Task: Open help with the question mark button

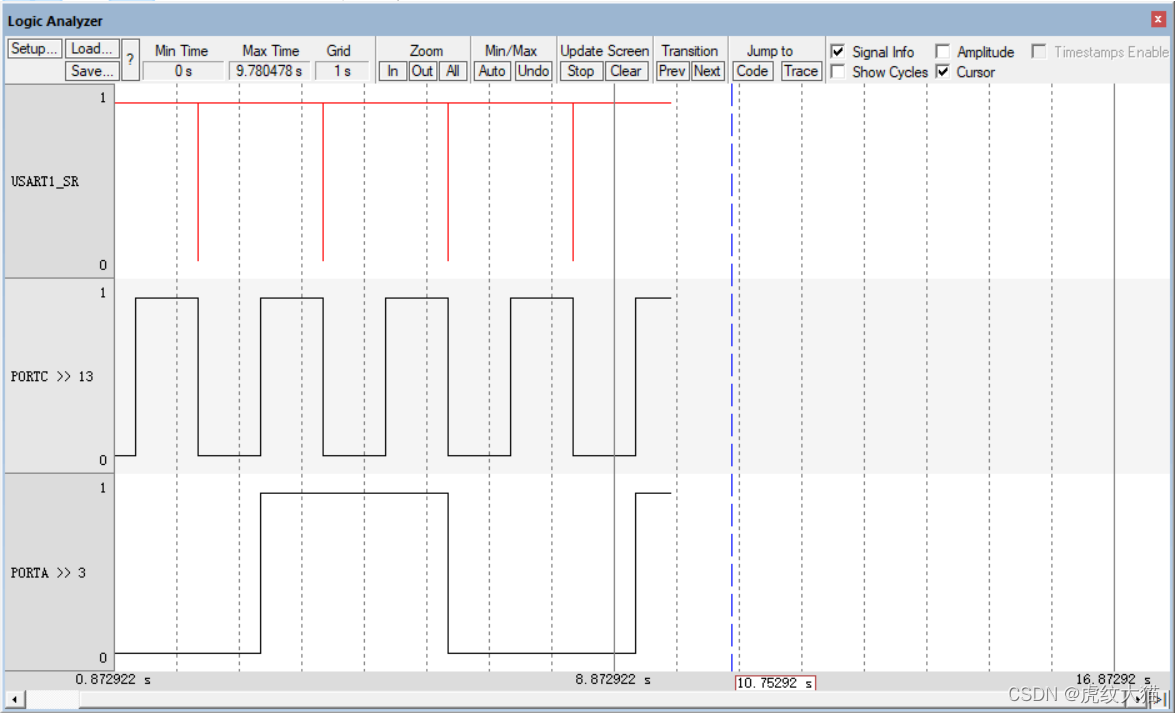Action: click(130, 60)
